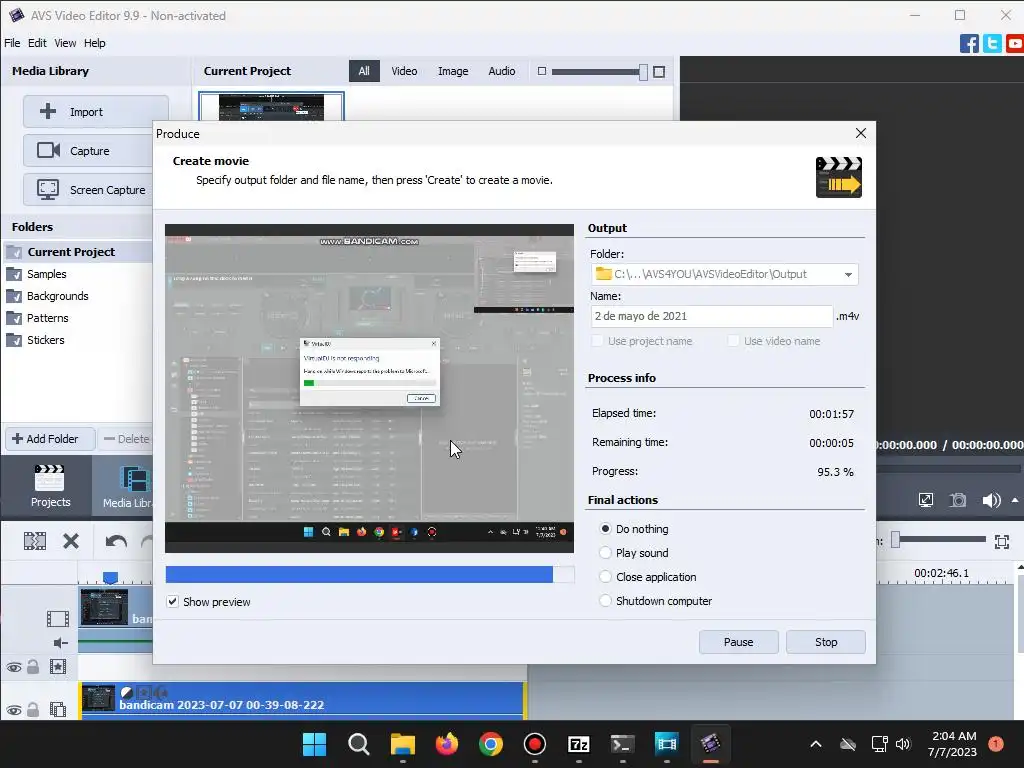Open the File menu
Screen dimensions: 1024x768
[x=12, y=43]
